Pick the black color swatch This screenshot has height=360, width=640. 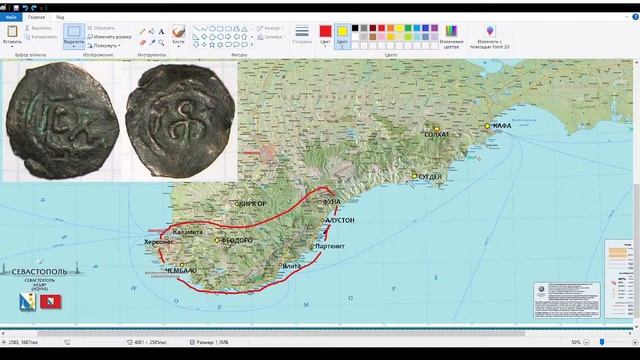(x=355, y=28)
